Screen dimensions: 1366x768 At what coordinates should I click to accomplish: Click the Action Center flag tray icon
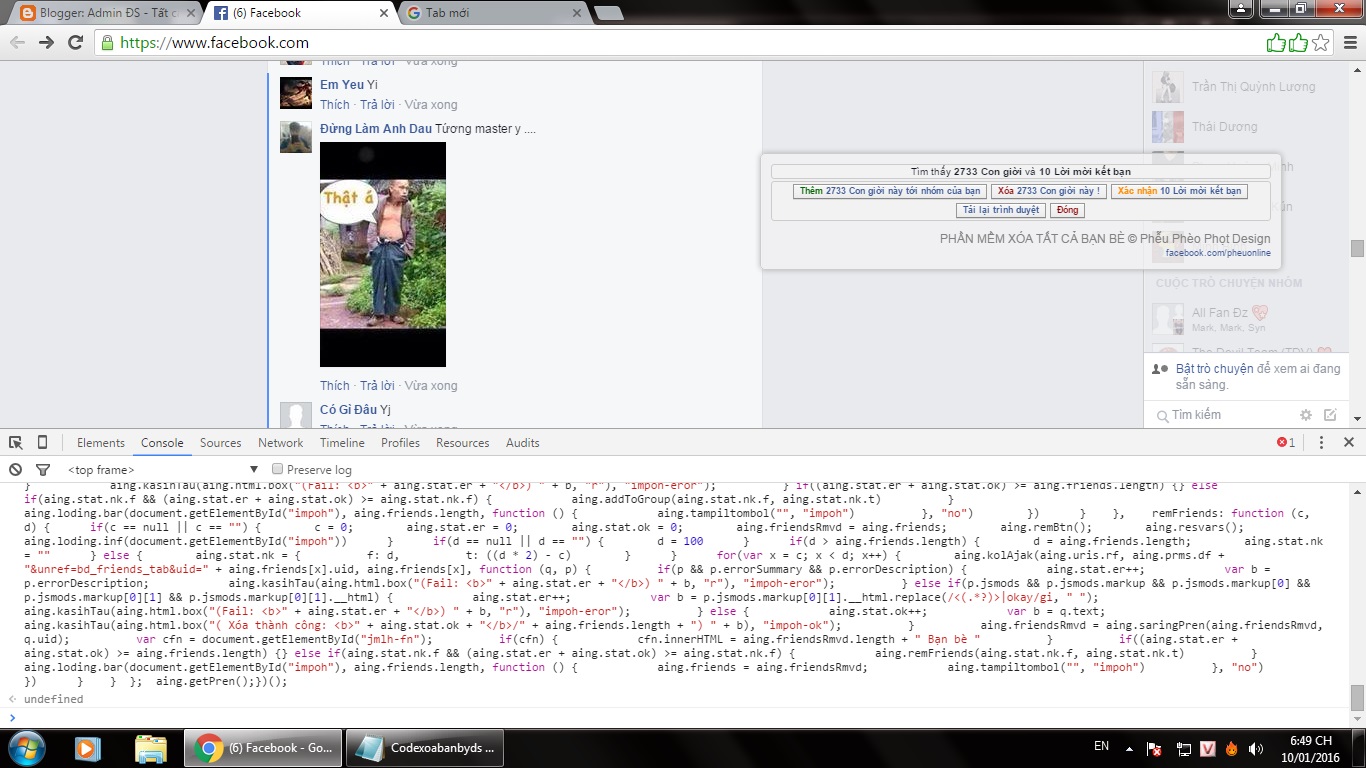[x=1154, y=748]
